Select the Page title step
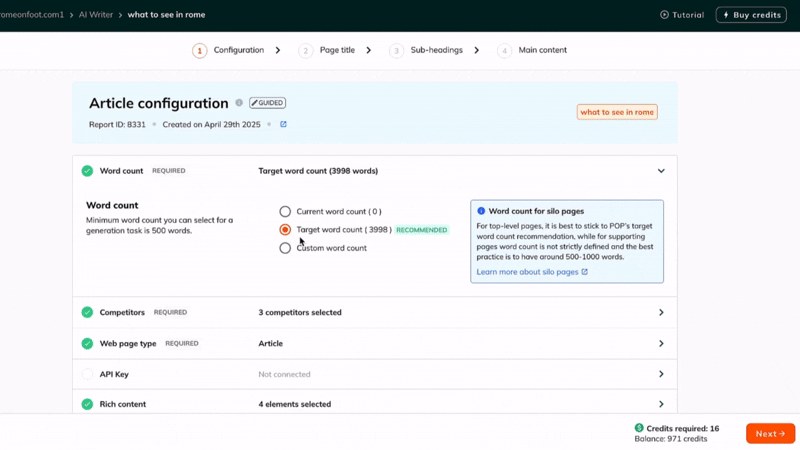Image resolution: width=800 pixels, height=450 pixels. (337, 50)
